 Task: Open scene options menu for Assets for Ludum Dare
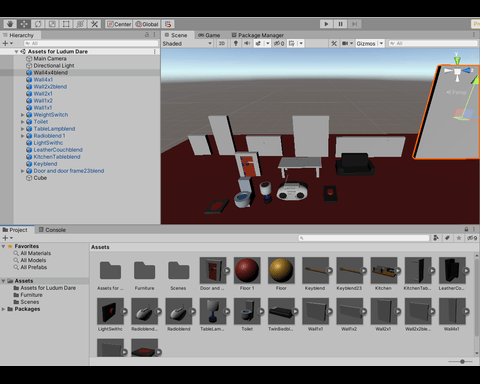pyautogui.click(x=154, y=51)
